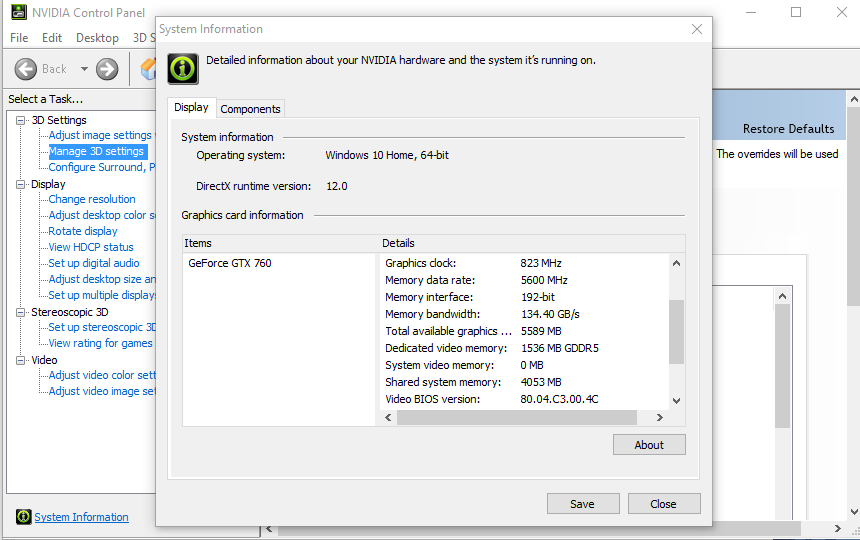Switch to the Display tab
The image size is (860, 540).
(x=191, y=107)
